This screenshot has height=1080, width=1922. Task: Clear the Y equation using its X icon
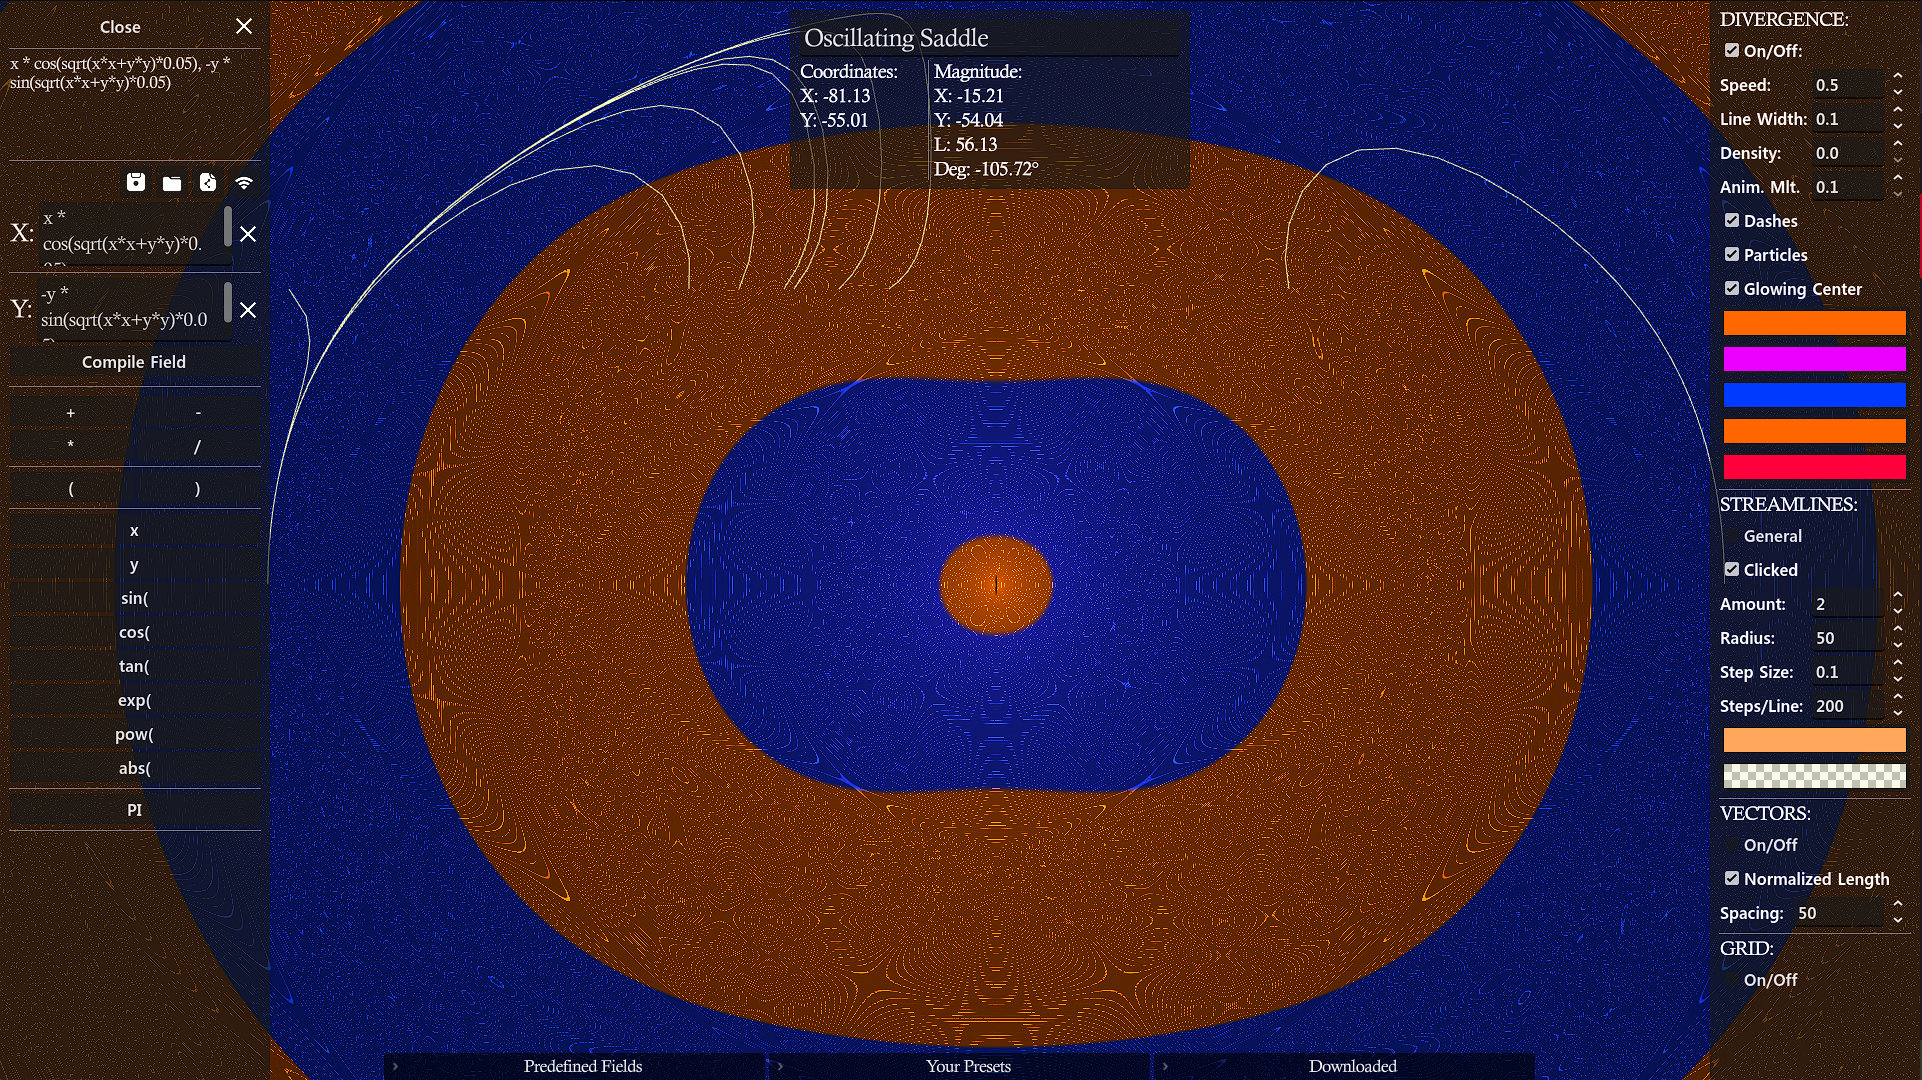[x=248, y=310]
